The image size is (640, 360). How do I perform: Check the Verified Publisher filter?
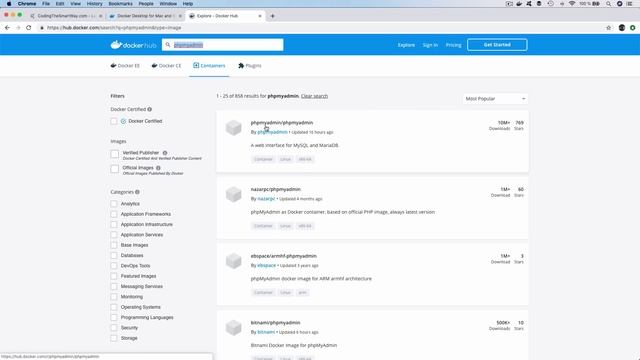pyautogui.click(x=115, y=154)
